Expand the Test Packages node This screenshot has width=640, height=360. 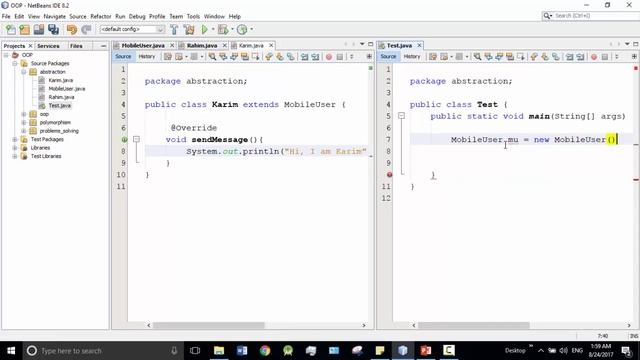point(15,139)
